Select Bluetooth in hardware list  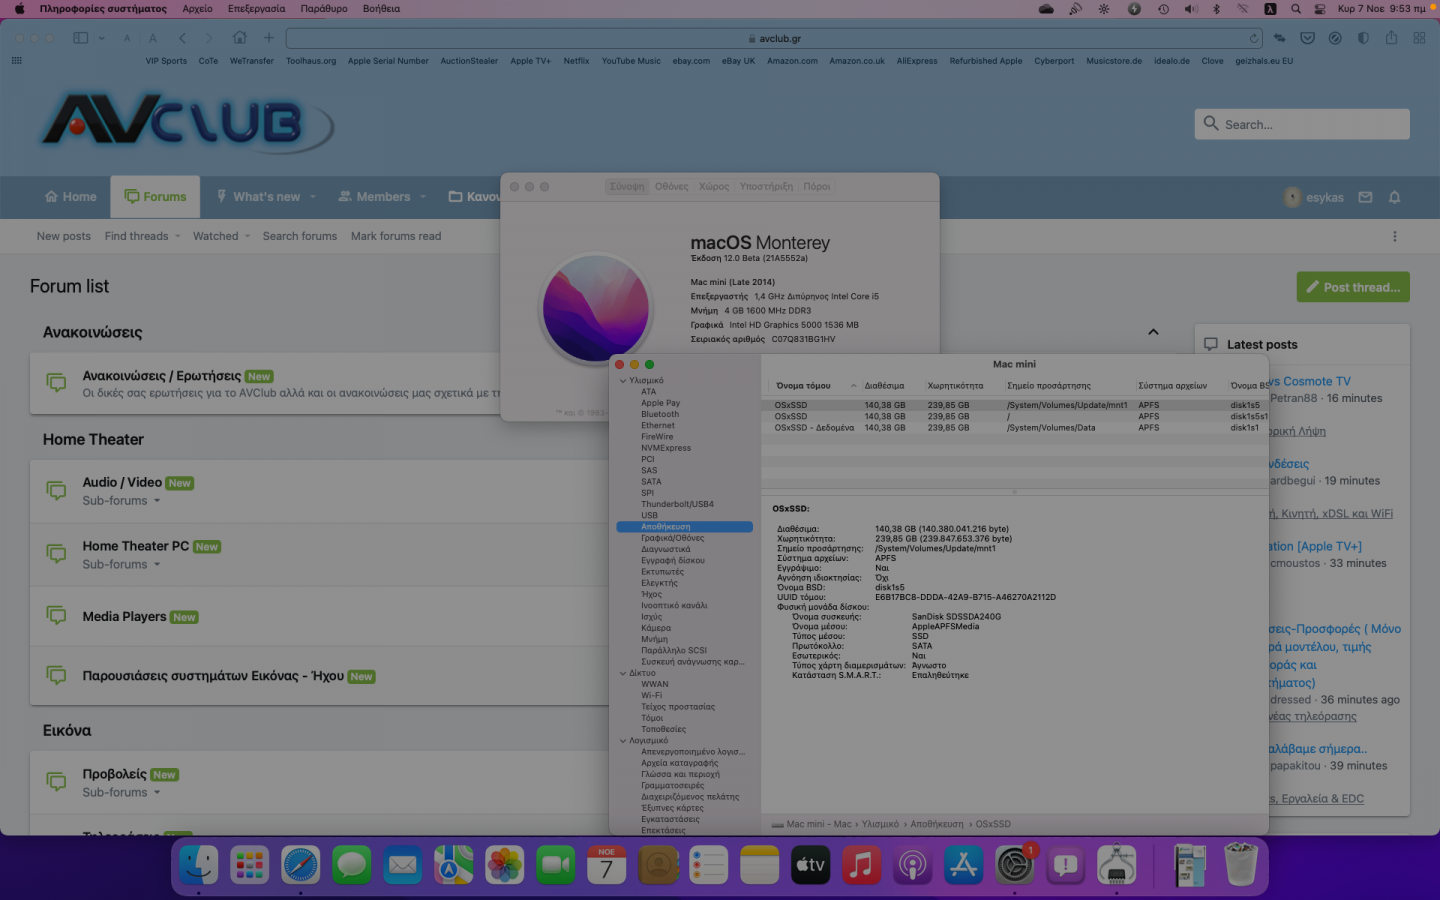tap(660, 414)
